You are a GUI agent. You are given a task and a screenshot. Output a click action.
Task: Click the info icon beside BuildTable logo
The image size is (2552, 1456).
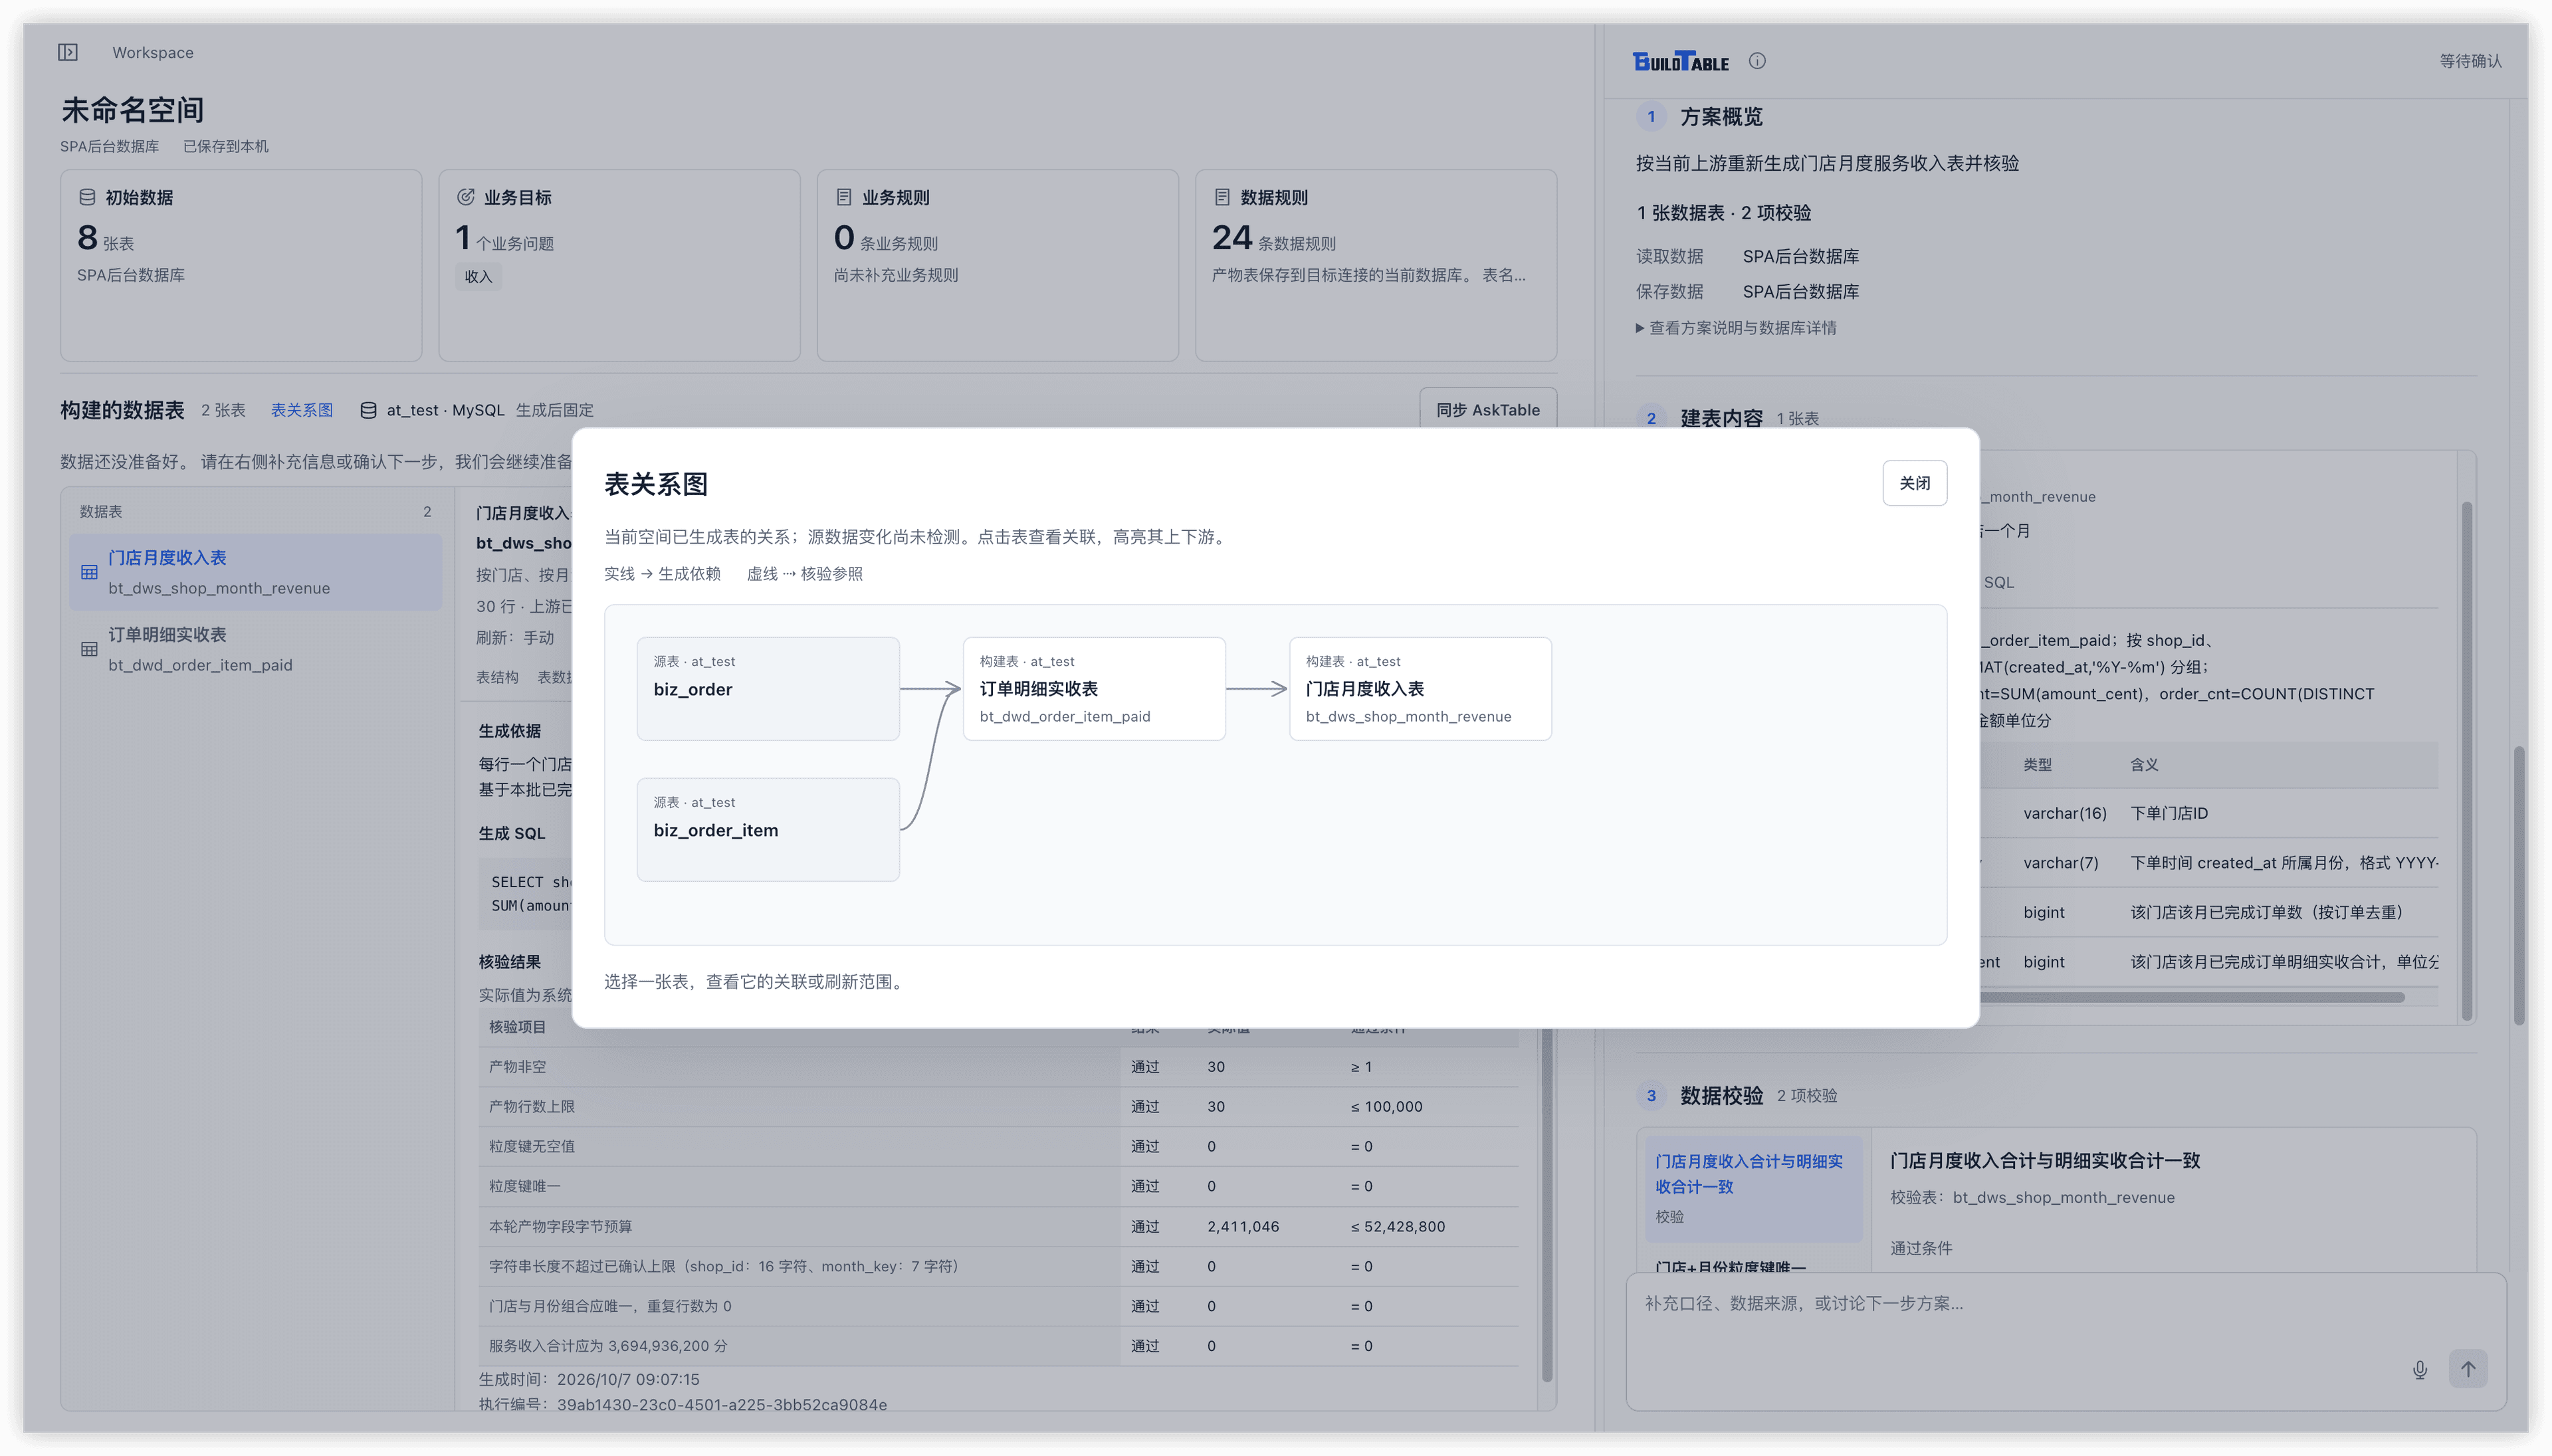(1757, 61)
